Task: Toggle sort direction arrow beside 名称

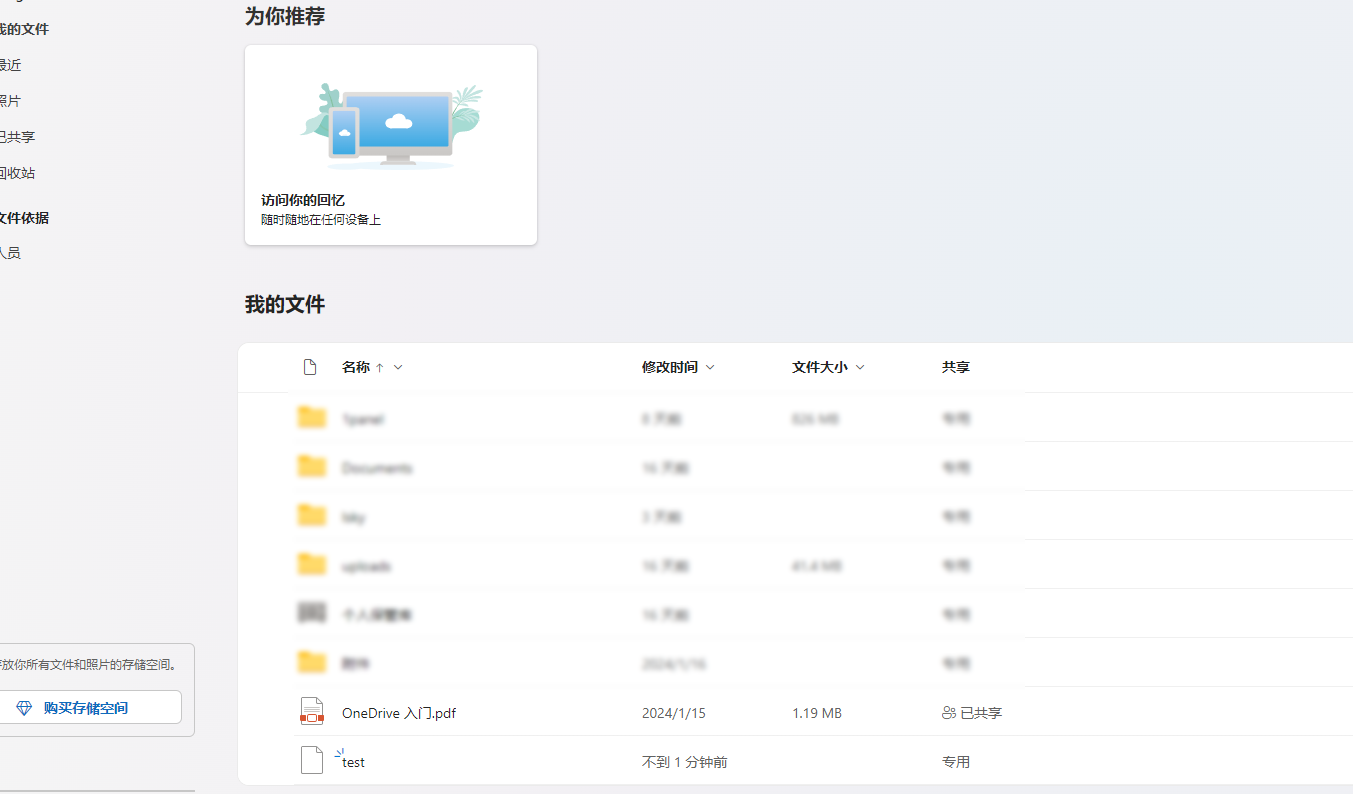Action: tap(379, 368)
